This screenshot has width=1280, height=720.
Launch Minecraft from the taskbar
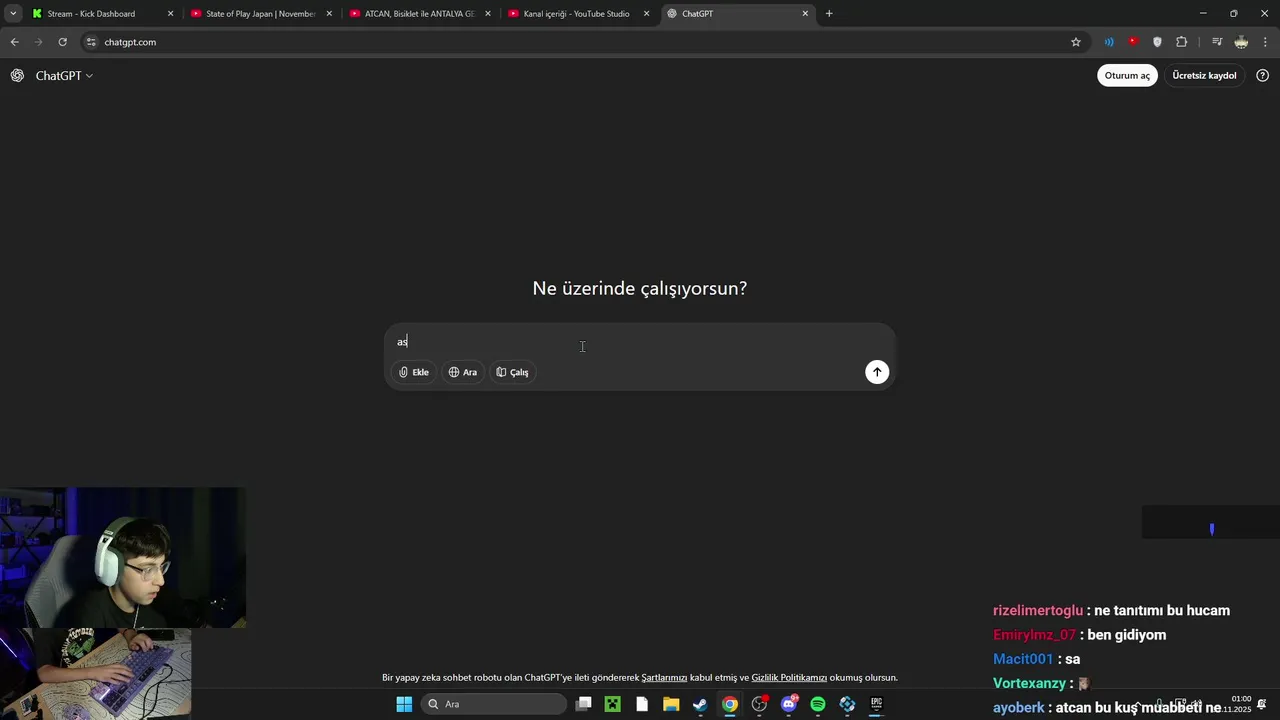point(613,704)
